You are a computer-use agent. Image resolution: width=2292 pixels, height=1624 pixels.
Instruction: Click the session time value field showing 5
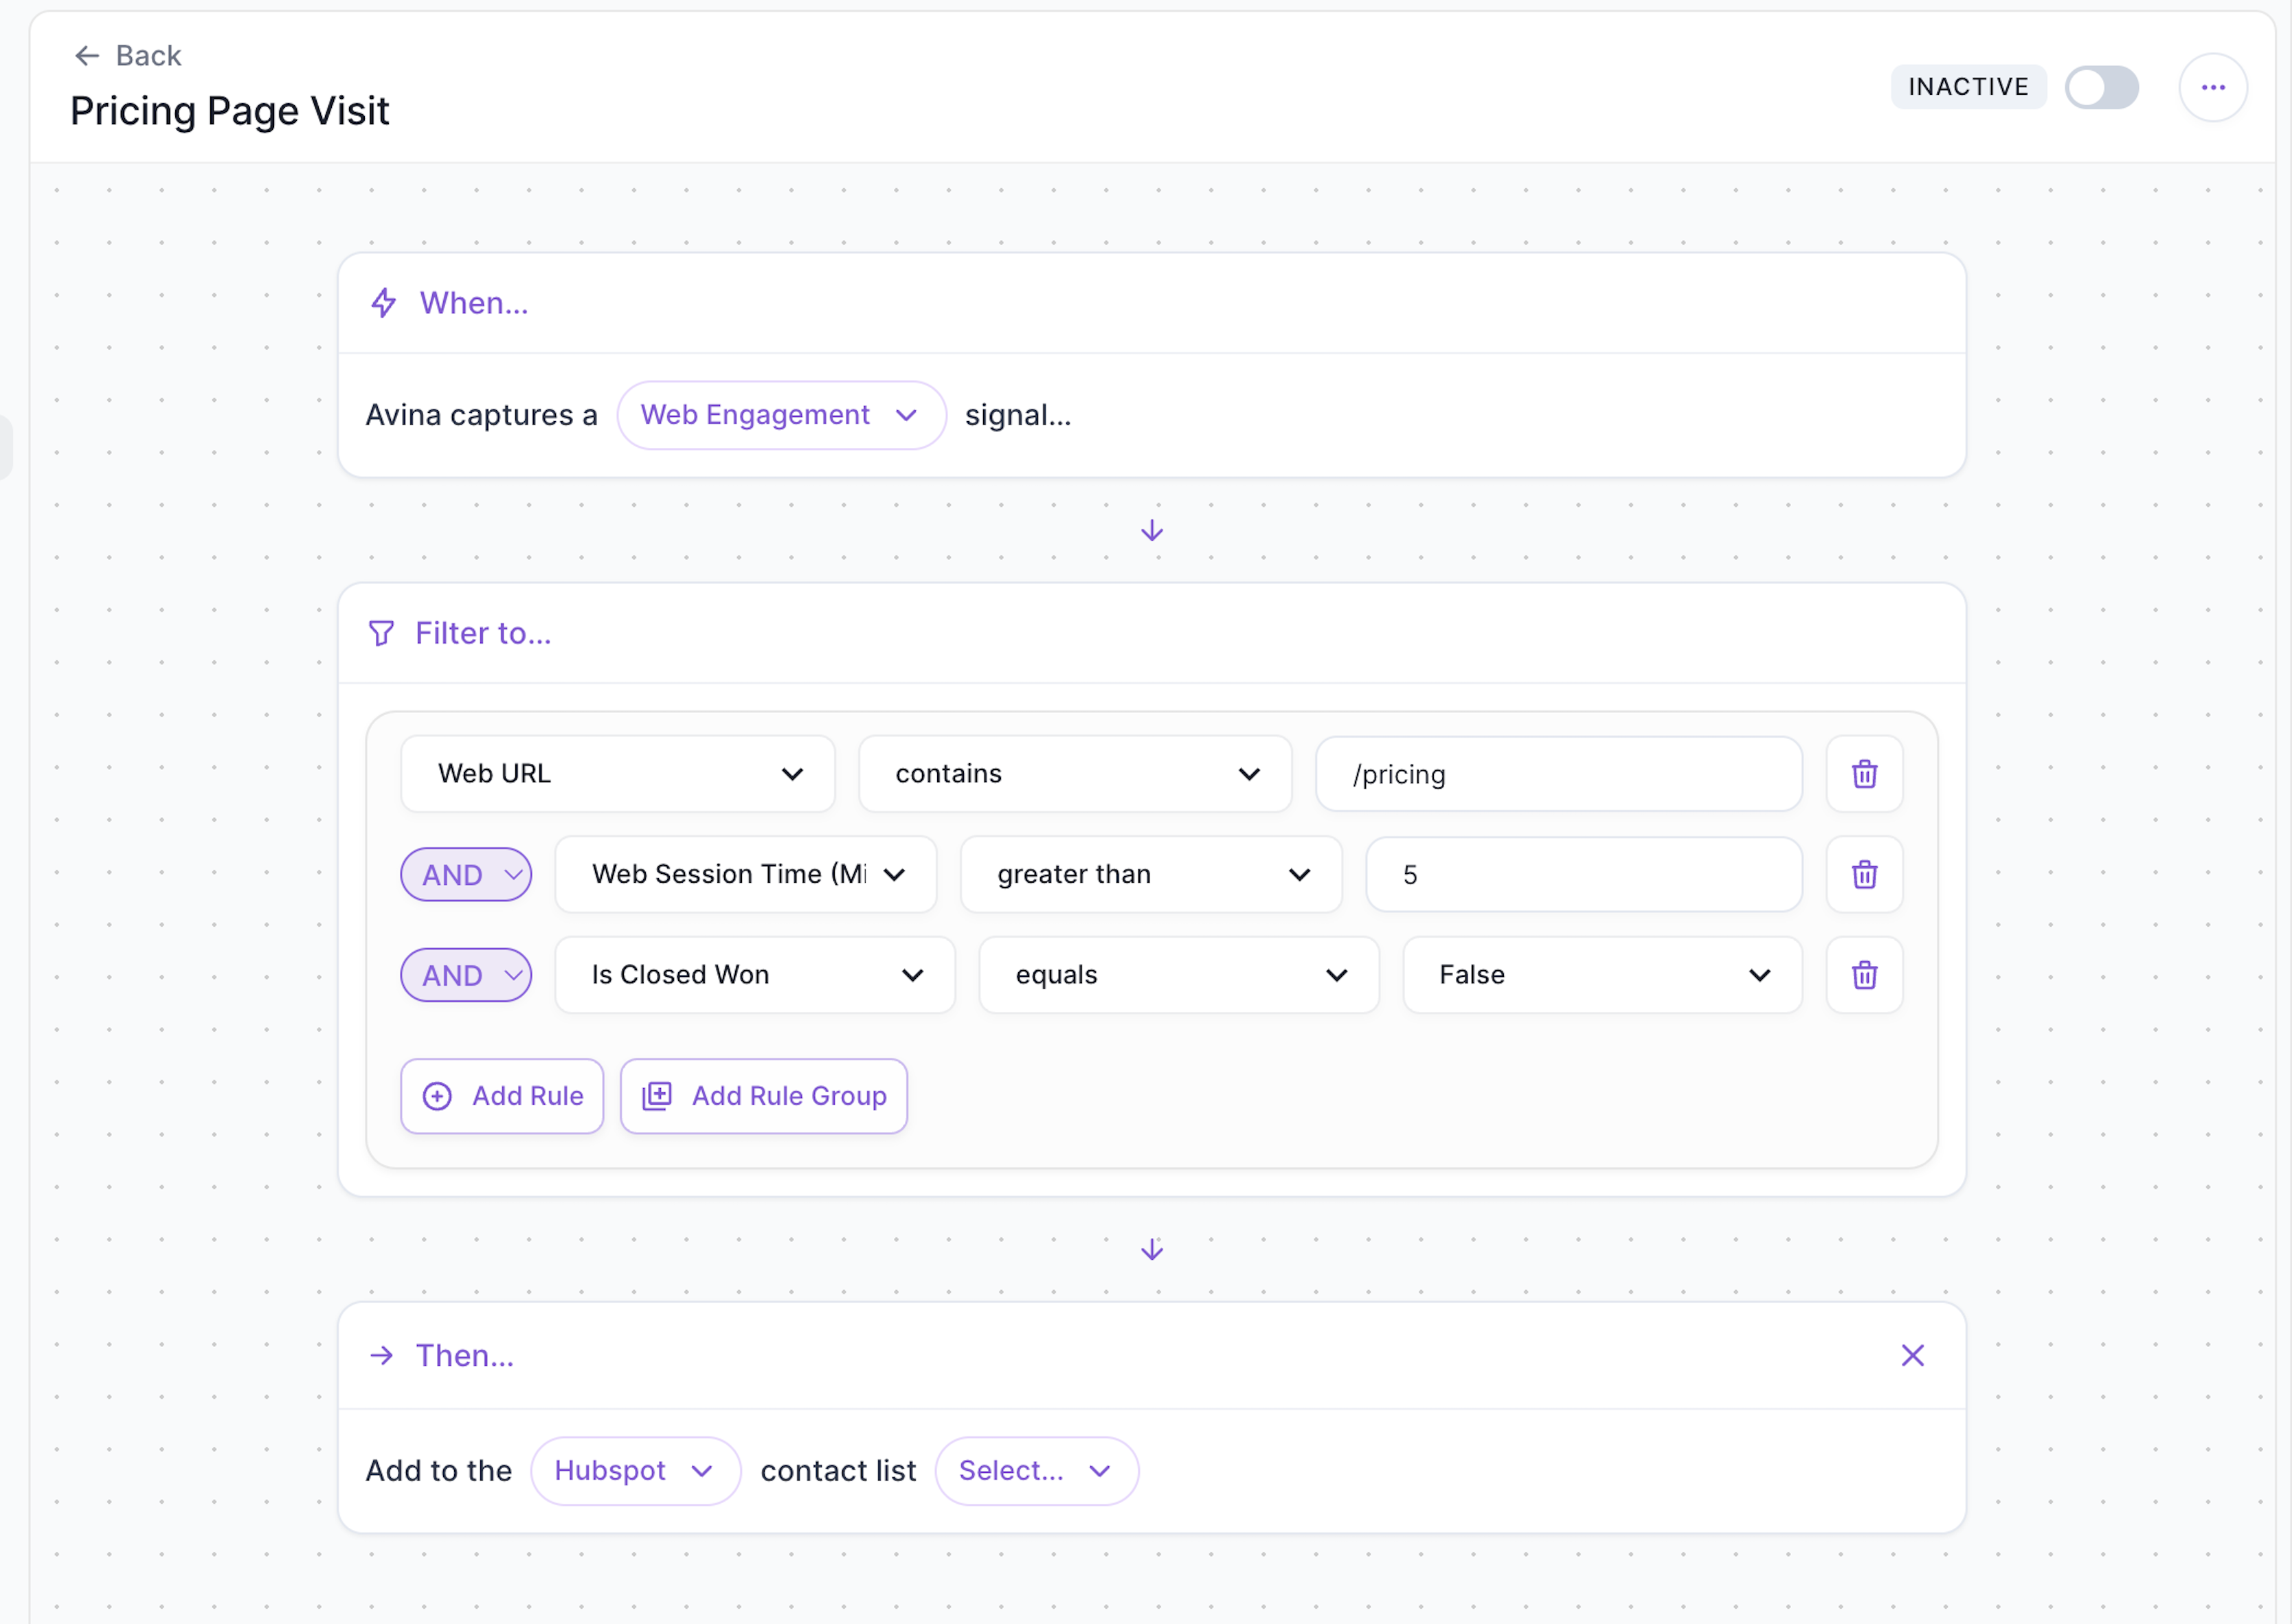(x=1584, y=875)
